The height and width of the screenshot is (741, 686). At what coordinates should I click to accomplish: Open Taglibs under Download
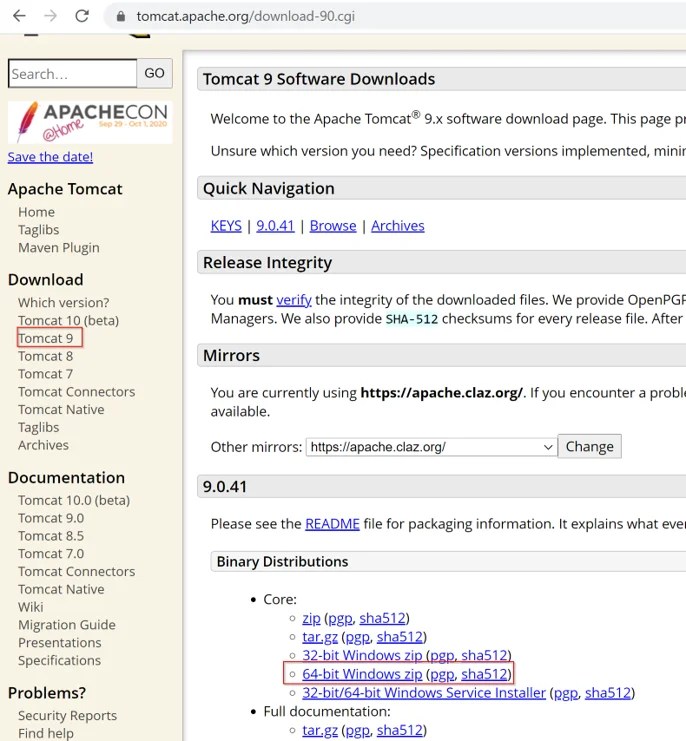(x=39, y=427)
